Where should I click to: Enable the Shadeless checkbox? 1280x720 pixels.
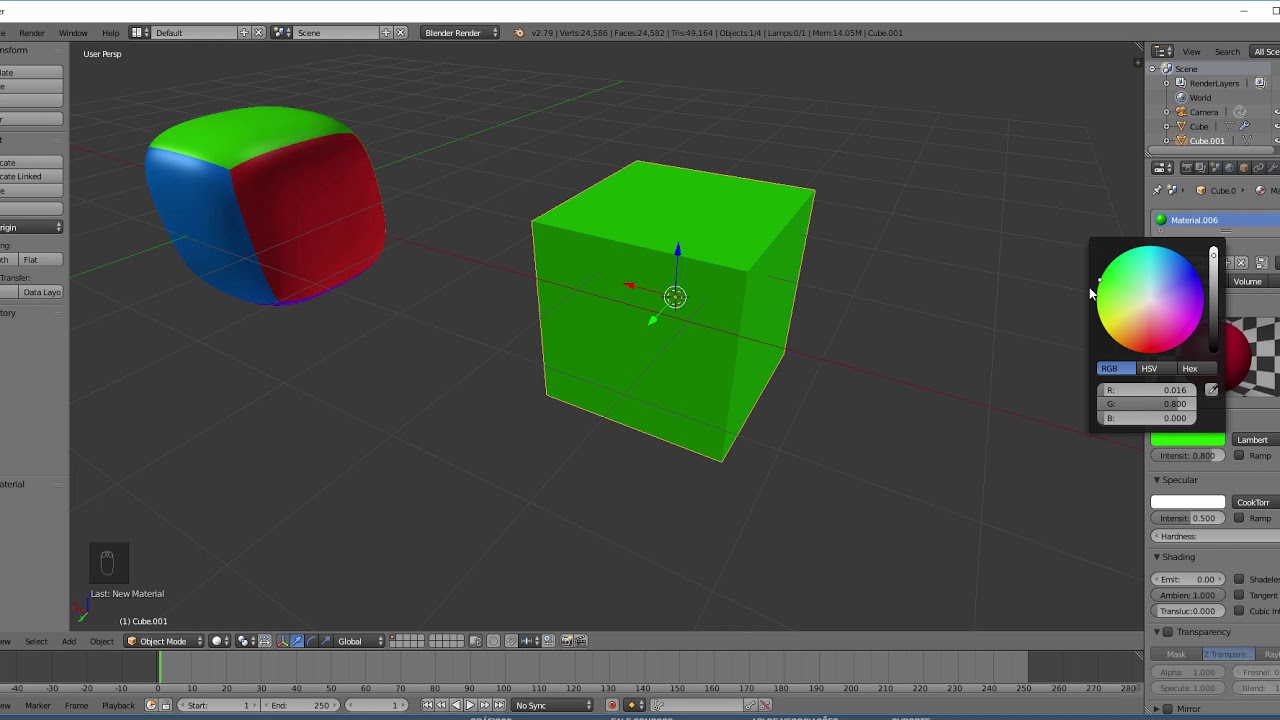coord(1239,579)
